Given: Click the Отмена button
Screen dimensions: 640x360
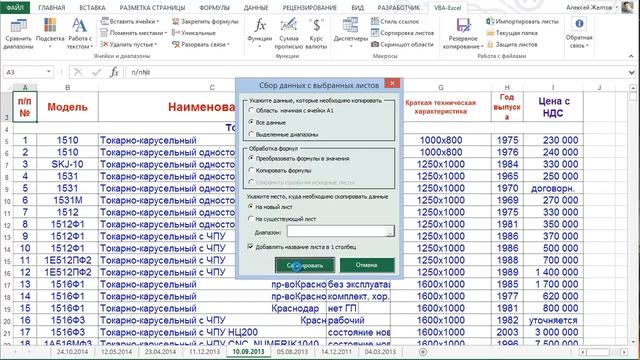Looking at the screenshot, I should (367, 265).
